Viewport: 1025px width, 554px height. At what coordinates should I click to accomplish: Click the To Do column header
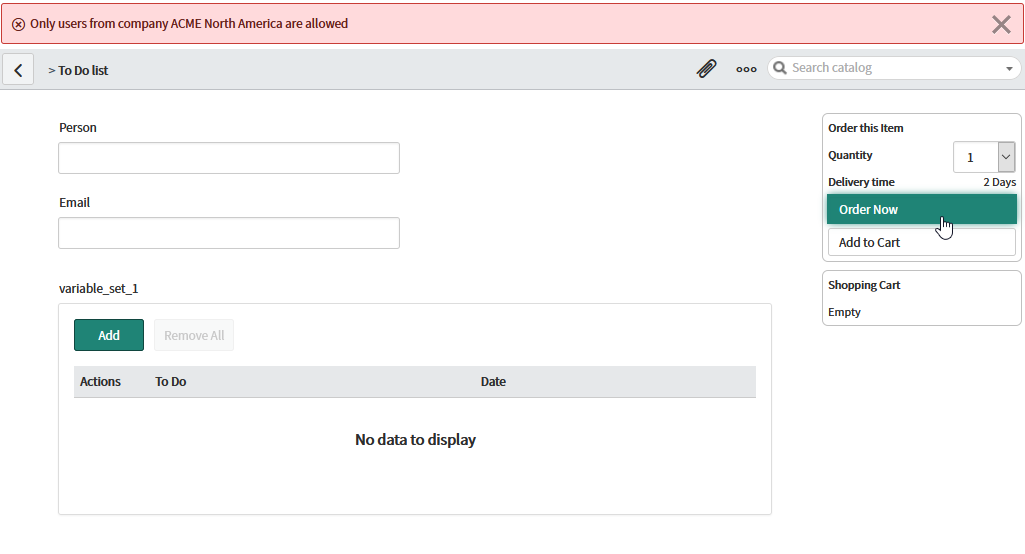pyautogui.click(x=171, y=382)
